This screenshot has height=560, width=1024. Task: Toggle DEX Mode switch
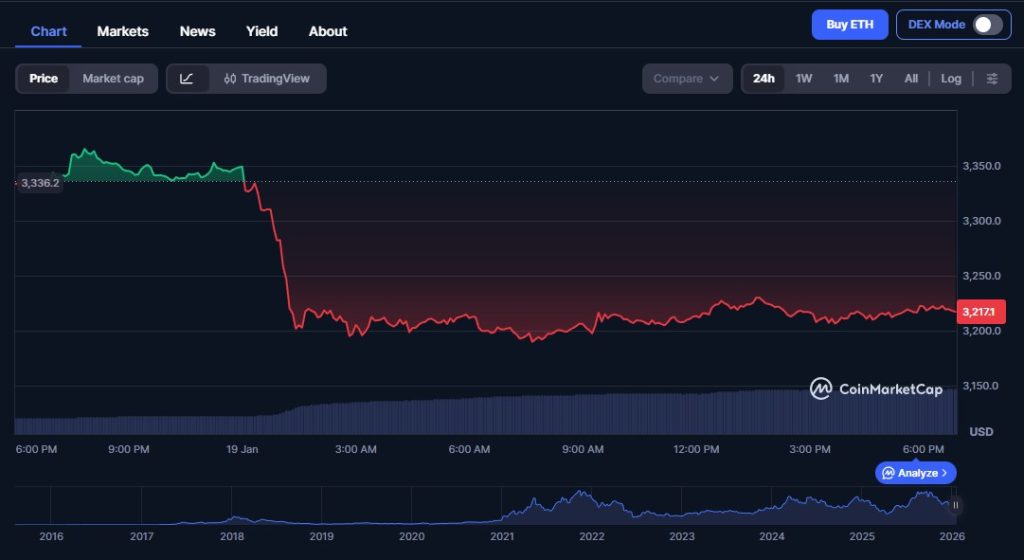(987, 25)
